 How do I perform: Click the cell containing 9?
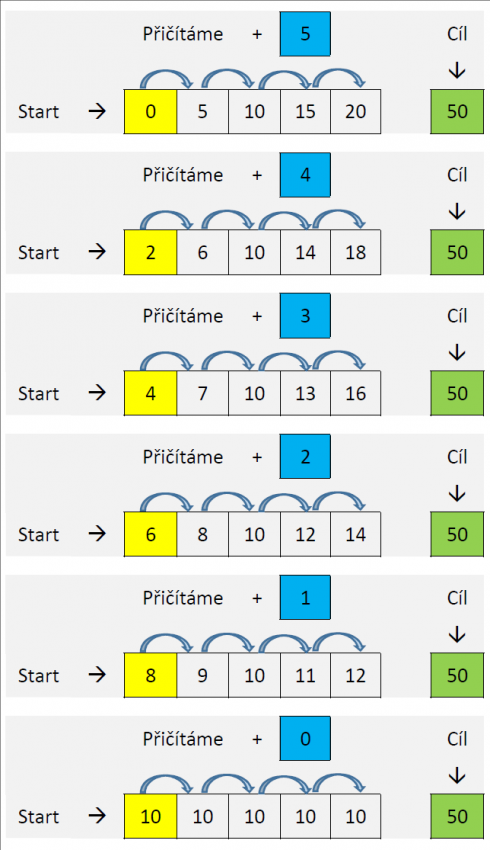(x=203, y=675)
